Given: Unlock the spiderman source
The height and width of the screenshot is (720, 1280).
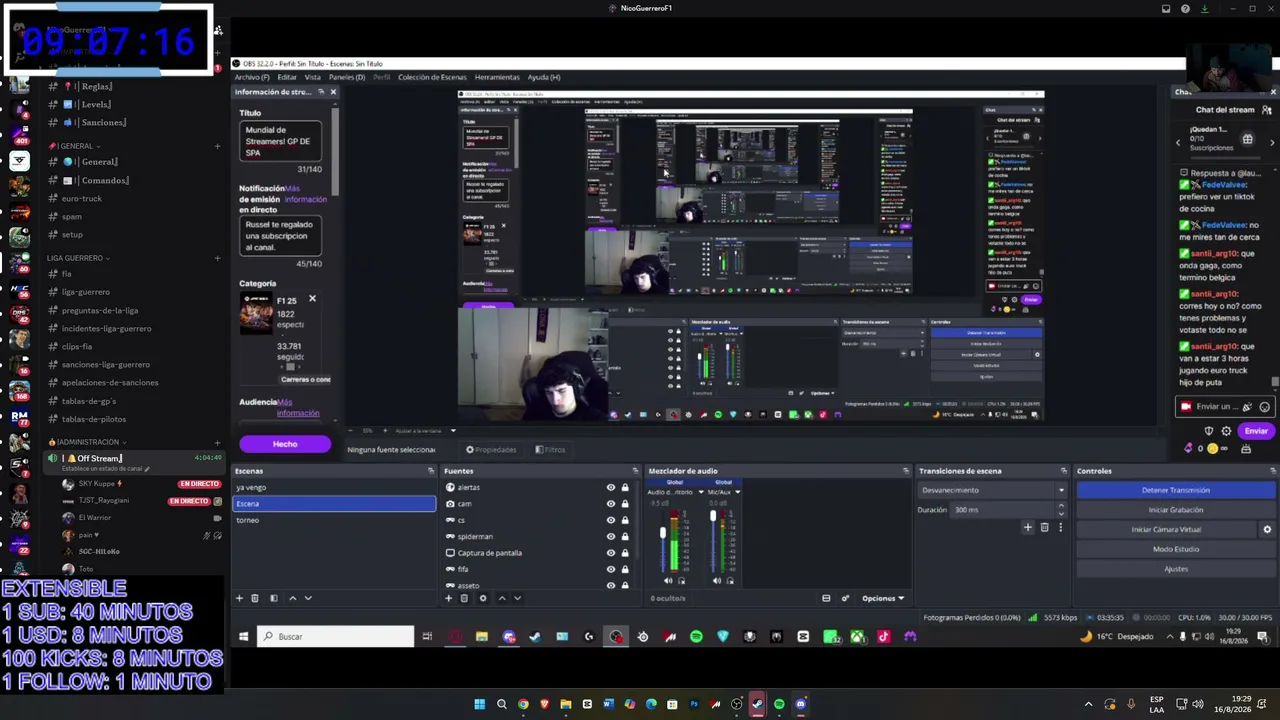Looking at the screenshot, I should tap(625, 537).
